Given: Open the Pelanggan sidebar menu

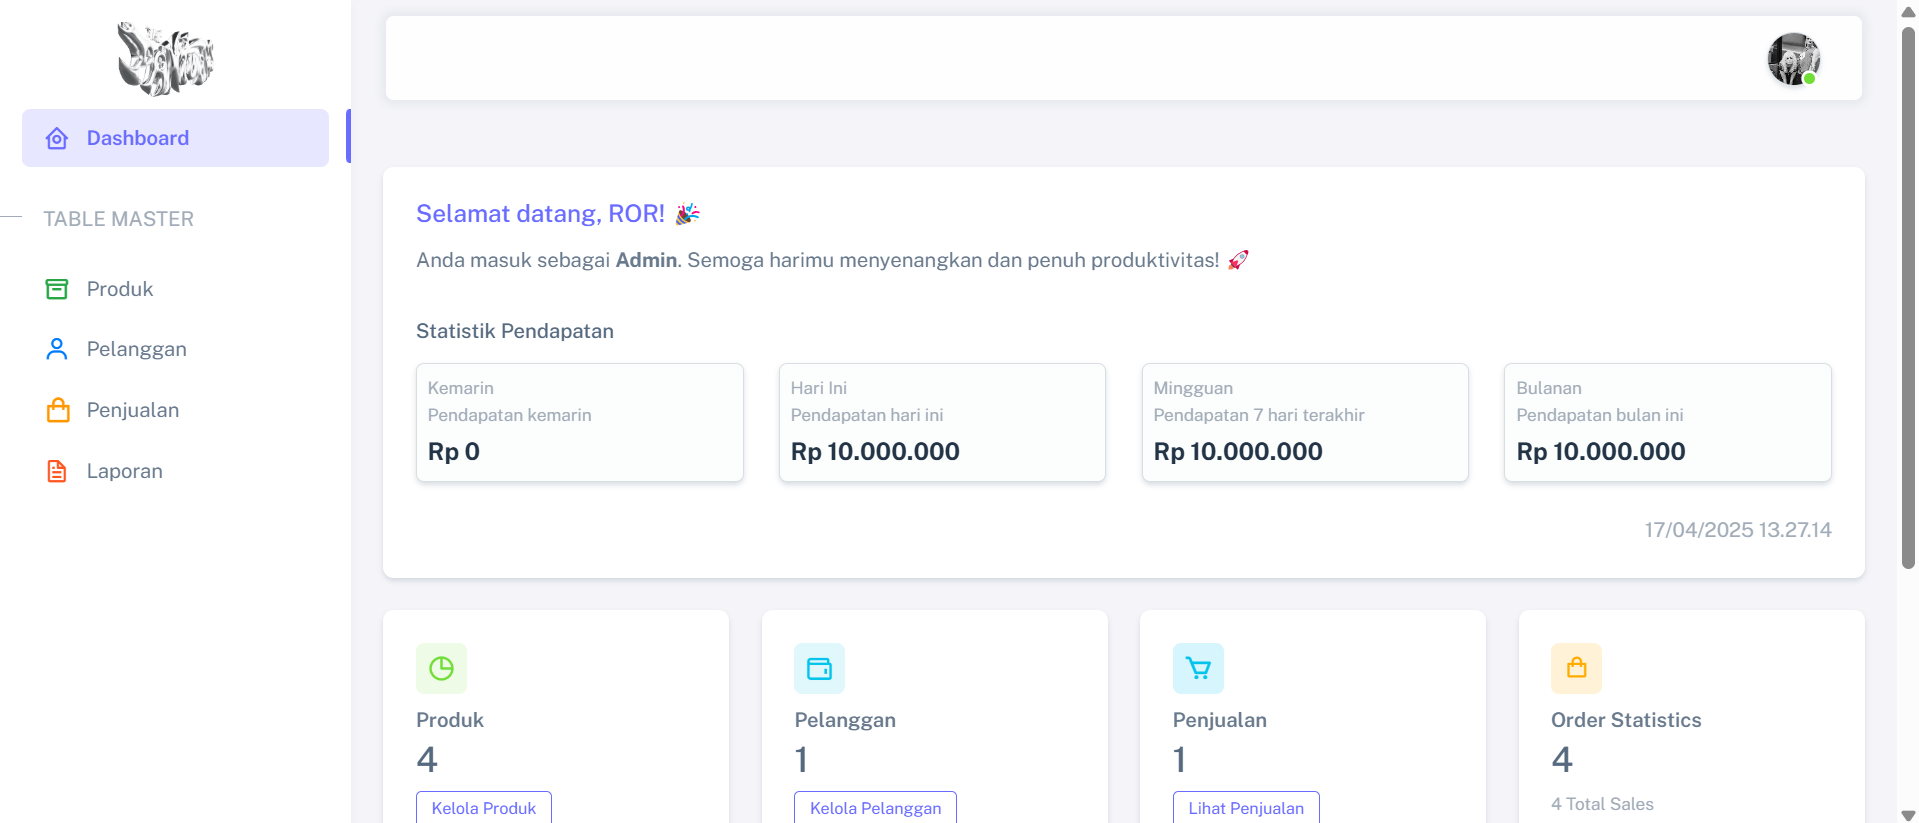Looking at the screenshot, I should click(136, 349).
